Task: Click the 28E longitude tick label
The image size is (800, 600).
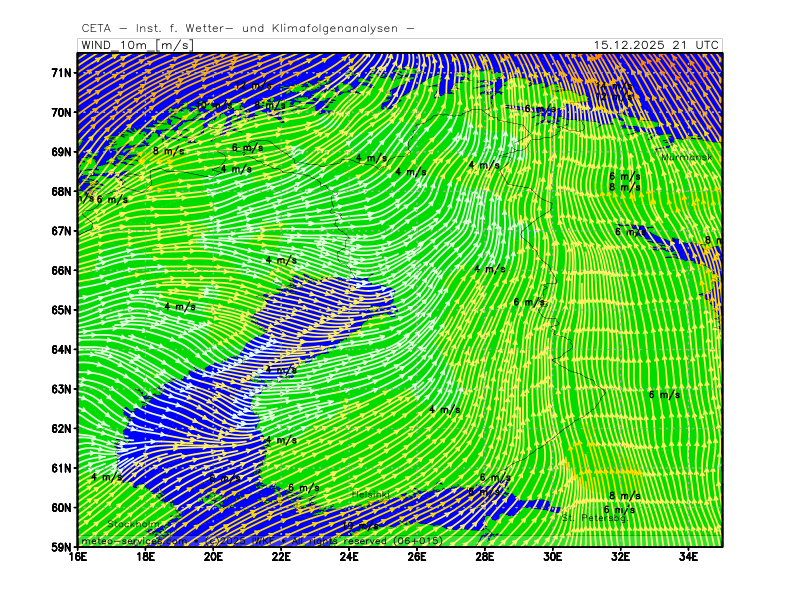Action: 484,558
